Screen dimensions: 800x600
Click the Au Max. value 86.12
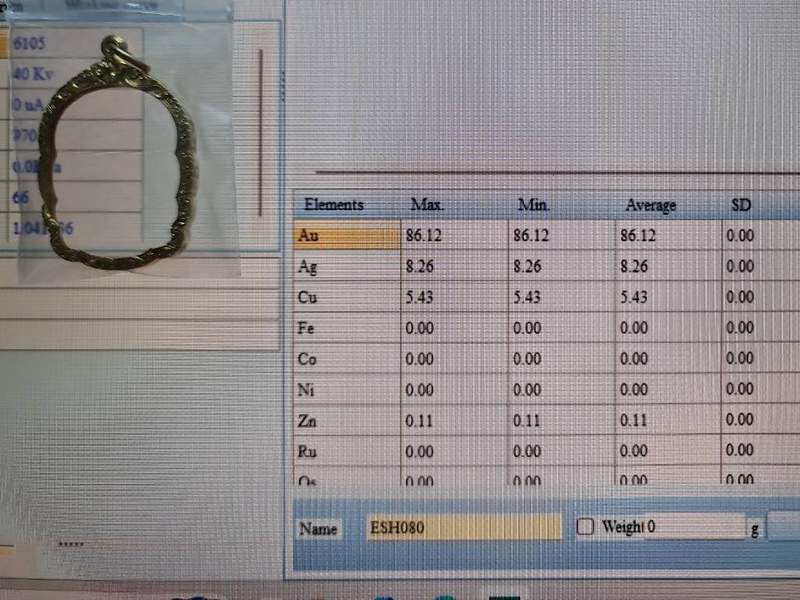(x=426, y=236)
